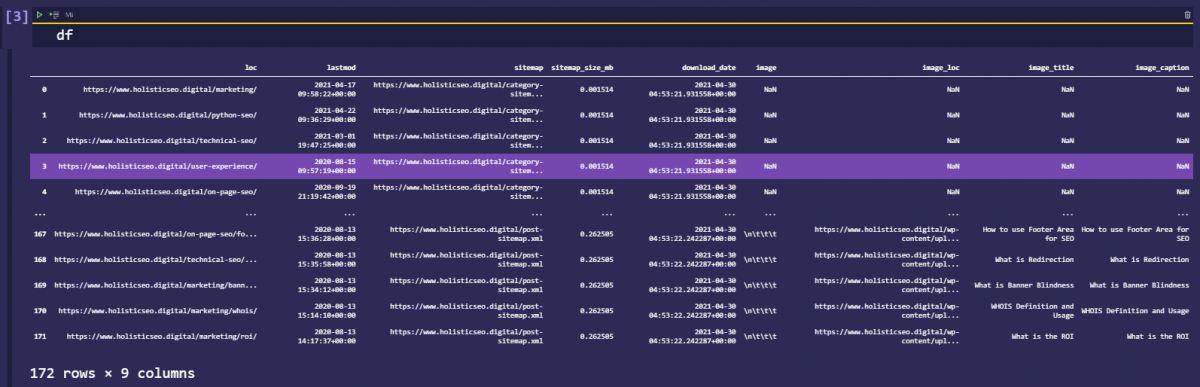Viewport: 1200px width, 387px height.
Task: Click into the df code input
Action: pos(621,35)
